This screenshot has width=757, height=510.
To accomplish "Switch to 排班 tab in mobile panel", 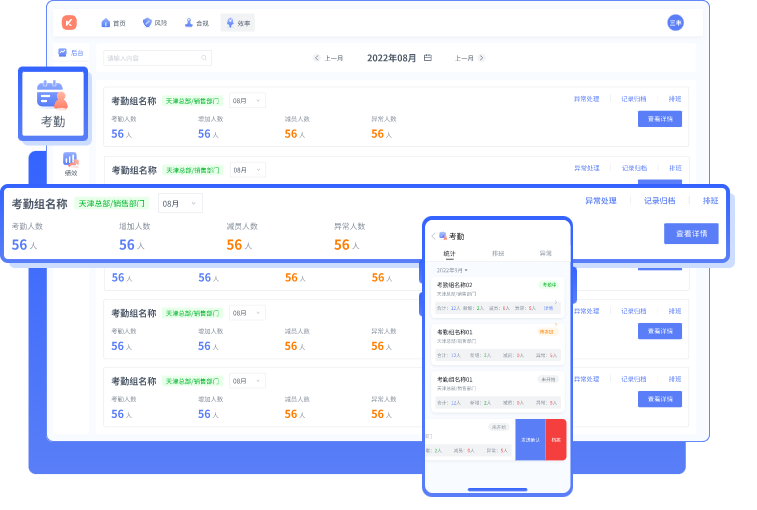I will (x=498, y=253).
